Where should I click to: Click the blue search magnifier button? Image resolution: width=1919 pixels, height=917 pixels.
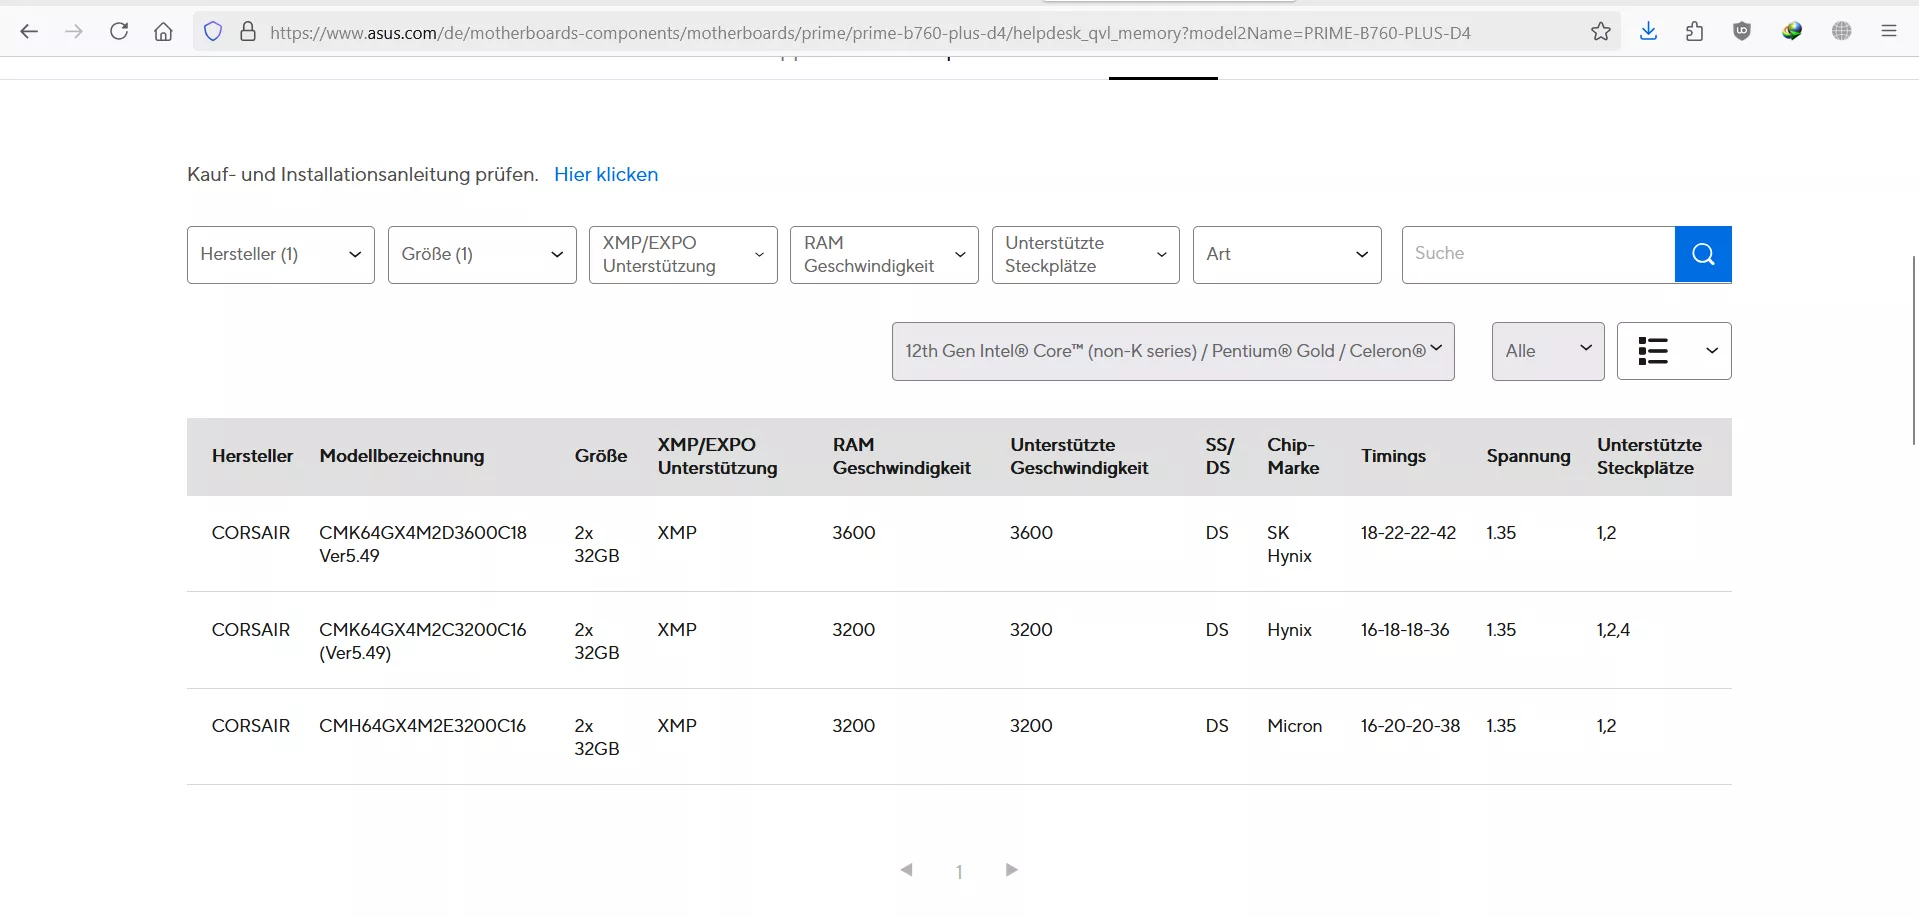pyautogui.click(x=1703, y=254)
